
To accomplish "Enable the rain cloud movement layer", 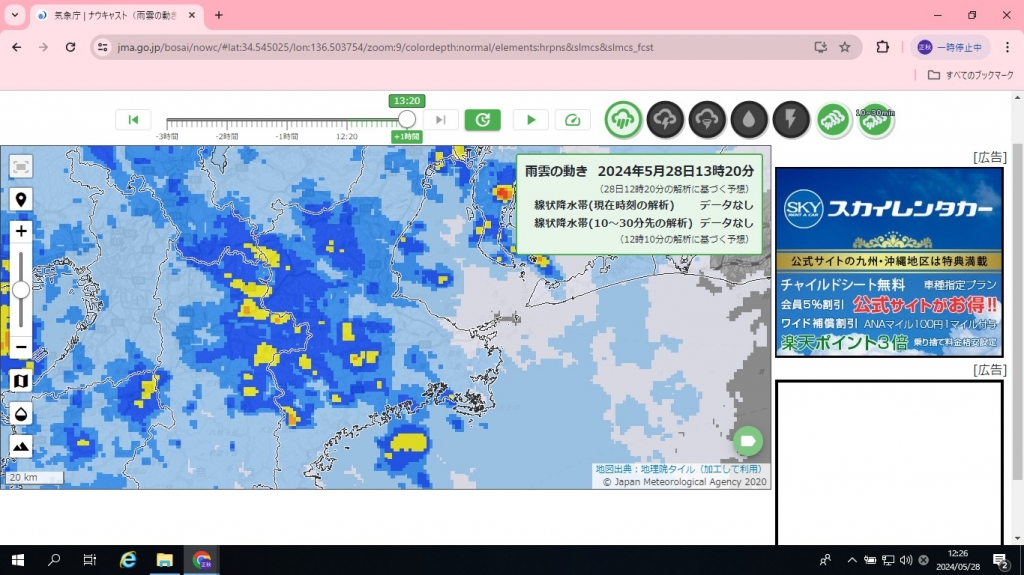I will (623, 120).
